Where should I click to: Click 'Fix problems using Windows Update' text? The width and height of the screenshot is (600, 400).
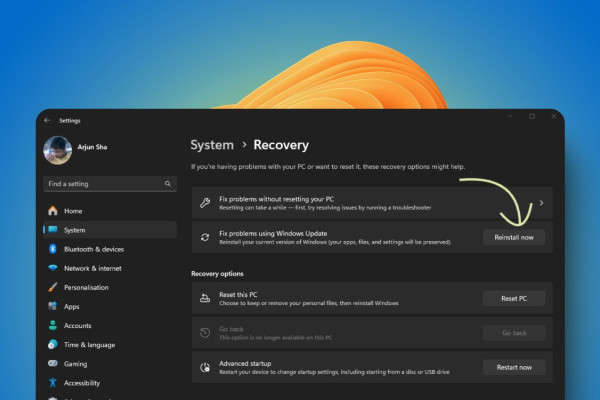[273, 233]
